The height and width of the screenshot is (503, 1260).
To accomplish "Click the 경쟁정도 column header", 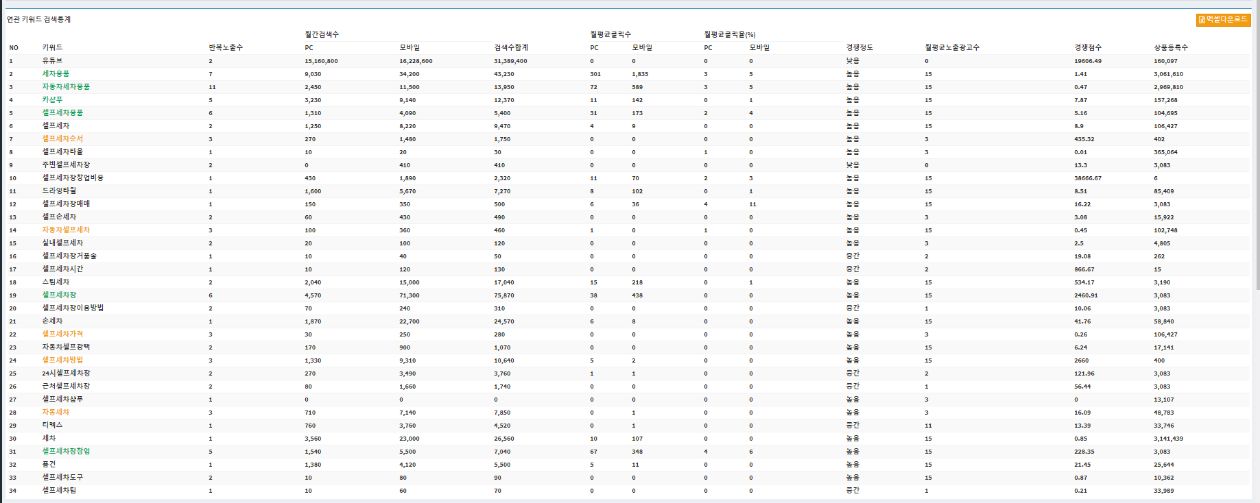I will 859,47.
